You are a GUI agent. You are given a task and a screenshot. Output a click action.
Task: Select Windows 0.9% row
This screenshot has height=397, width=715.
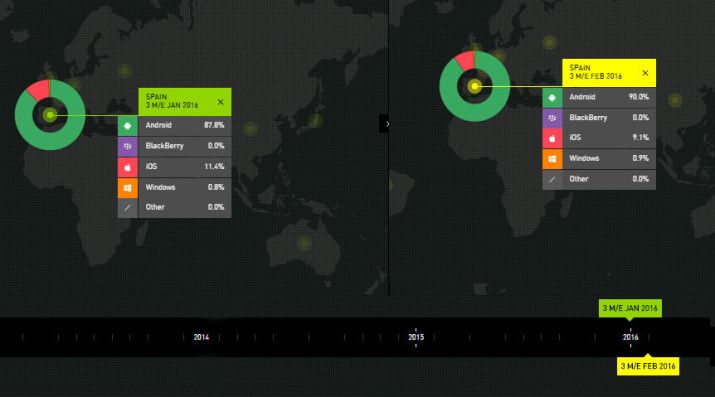click(599, 159)
